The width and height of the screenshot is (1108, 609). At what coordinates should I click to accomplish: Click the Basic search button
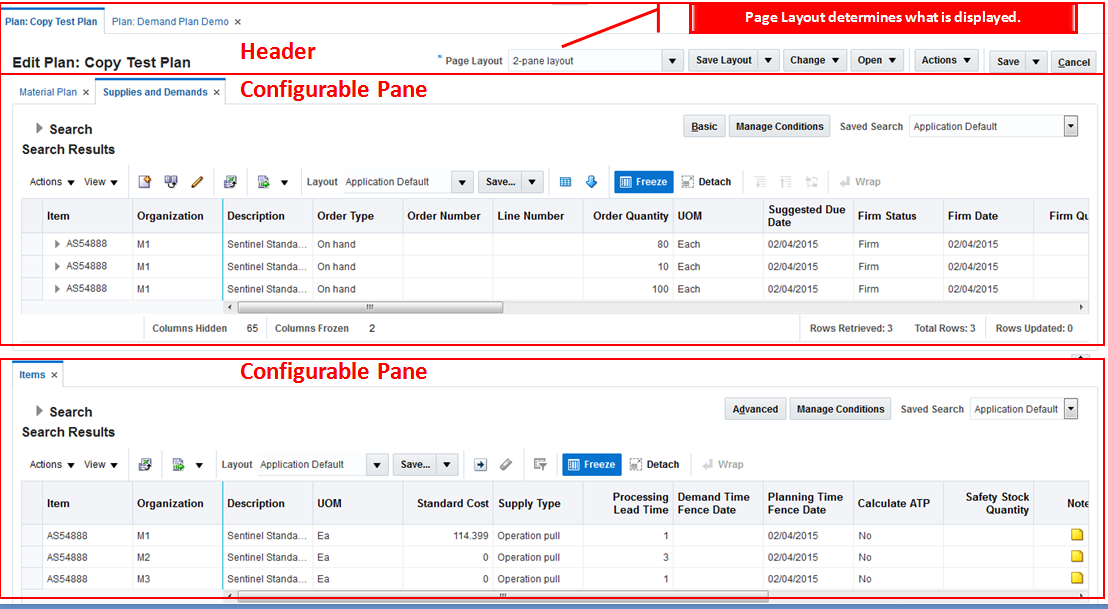coord(704,126)
